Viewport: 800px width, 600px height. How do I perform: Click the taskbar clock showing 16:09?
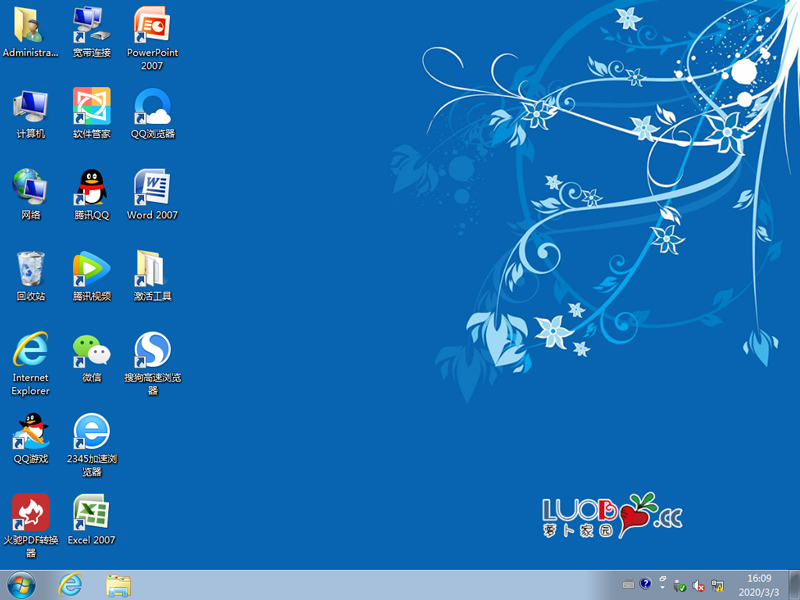(x=759, y=585)
